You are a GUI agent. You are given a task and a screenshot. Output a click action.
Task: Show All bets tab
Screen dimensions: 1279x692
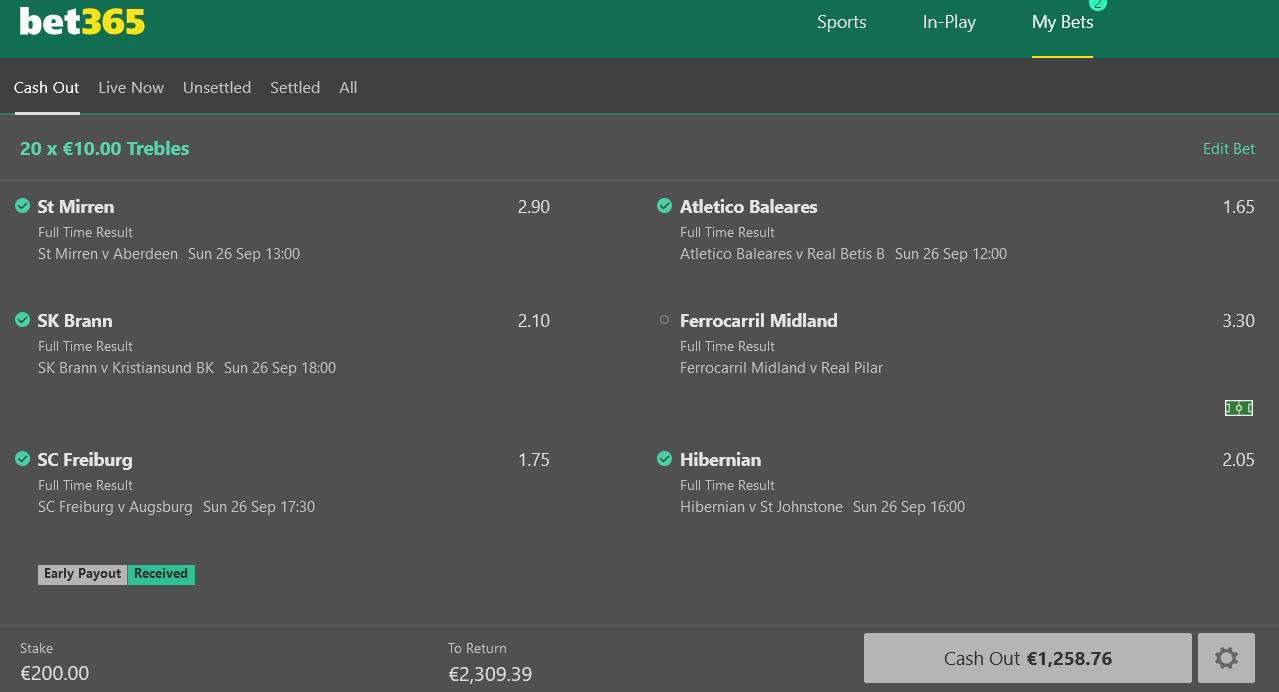(348, 88)
